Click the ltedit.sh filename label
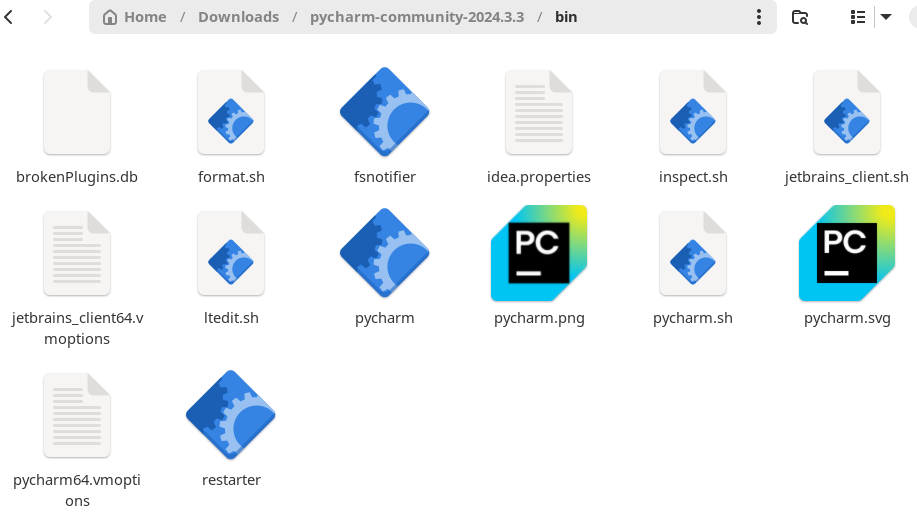 click(x=231, y=318)
